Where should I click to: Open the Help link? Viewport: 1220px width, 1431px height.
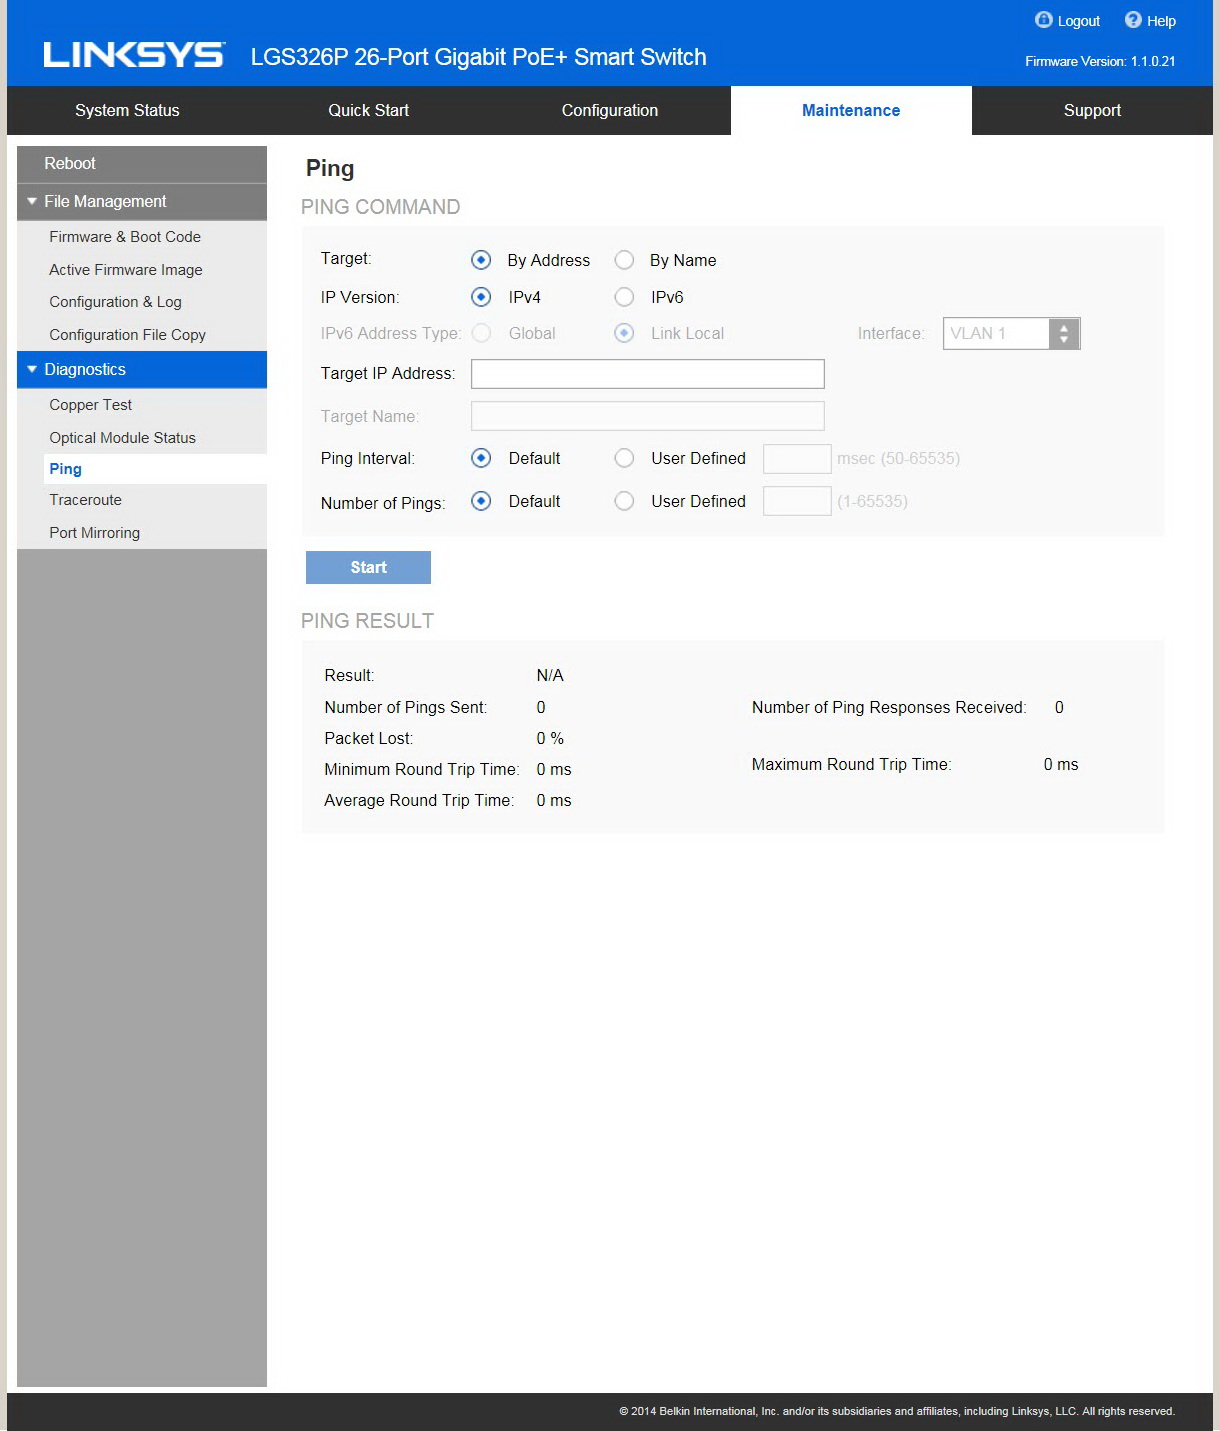pos(1161,21)
